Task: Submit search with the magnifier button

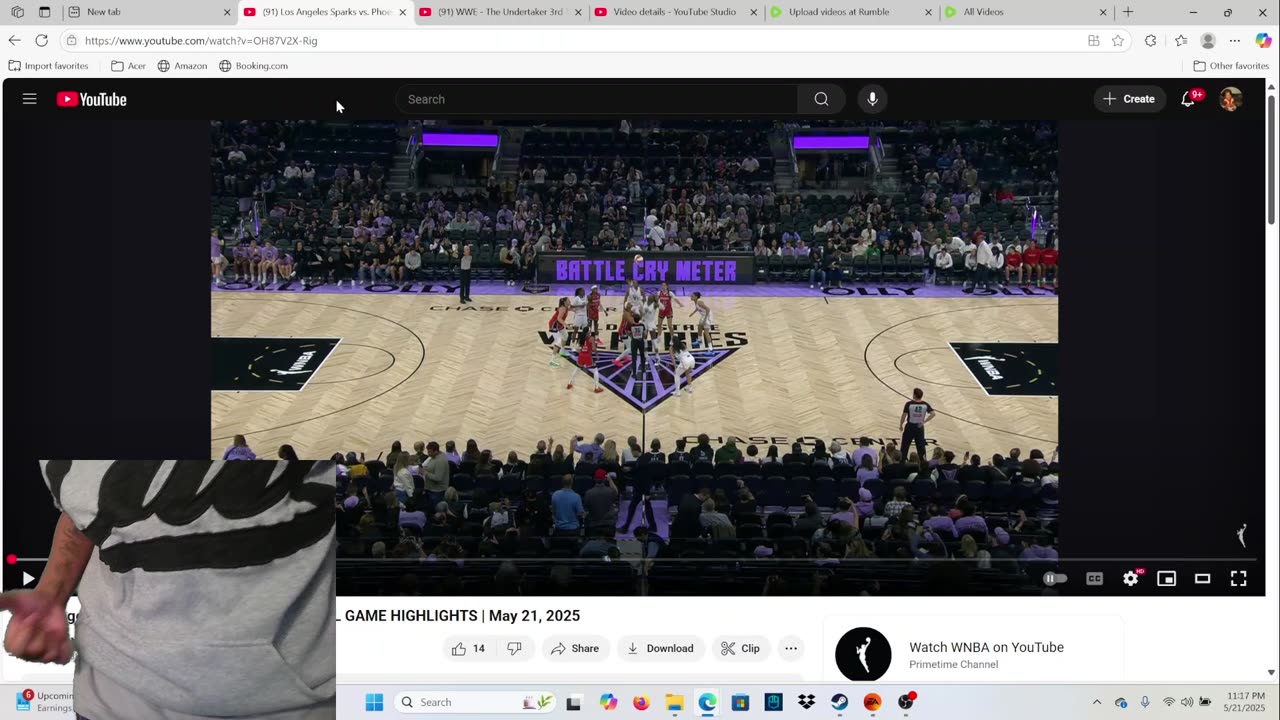Action: coord(821,99)
